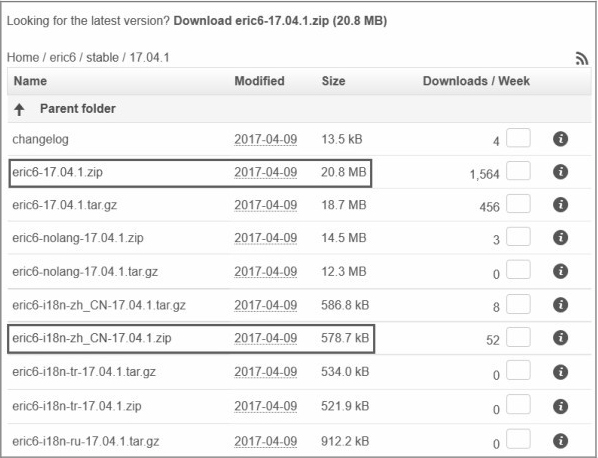This screenshot has height=458, width=598.
Task: Sort the file list by Name column
Action: click(30, 81)
